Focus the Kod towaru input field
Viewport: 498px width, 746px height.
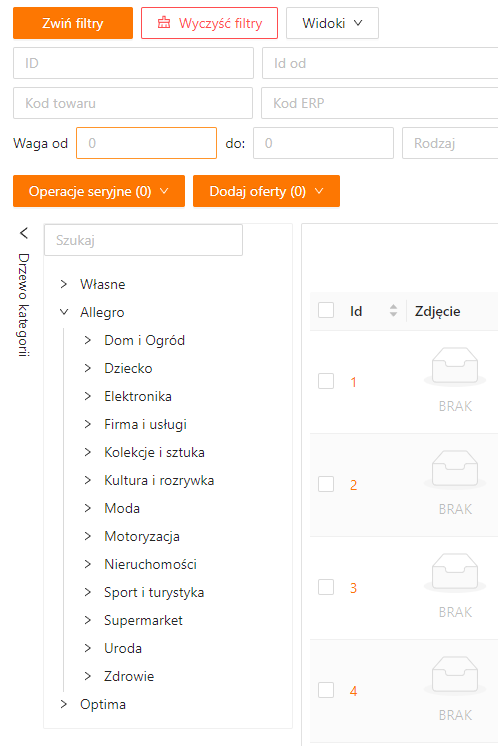pyautogui.click(x=133, y=103)
